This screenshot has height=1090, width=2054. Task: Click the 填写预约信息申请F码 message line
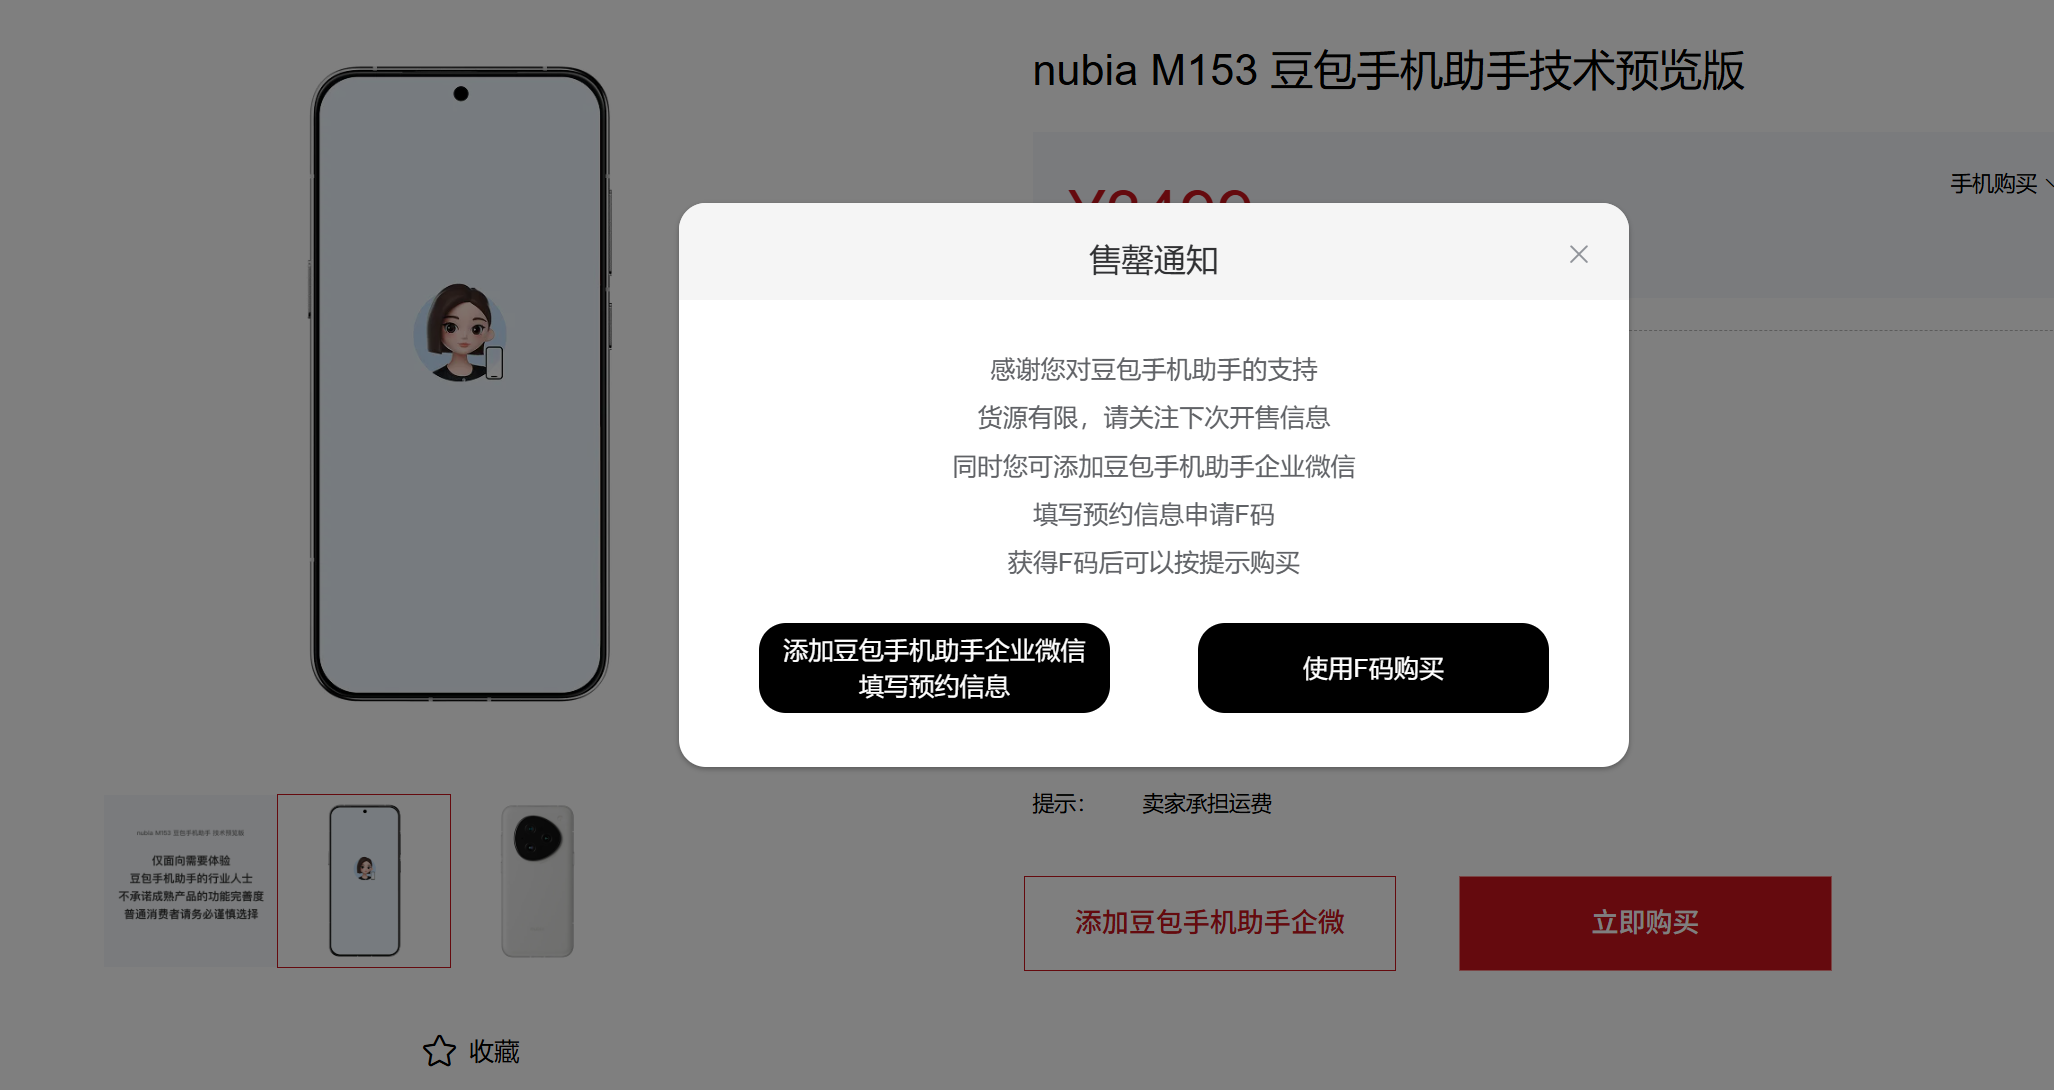click(x=1153, y=515)
